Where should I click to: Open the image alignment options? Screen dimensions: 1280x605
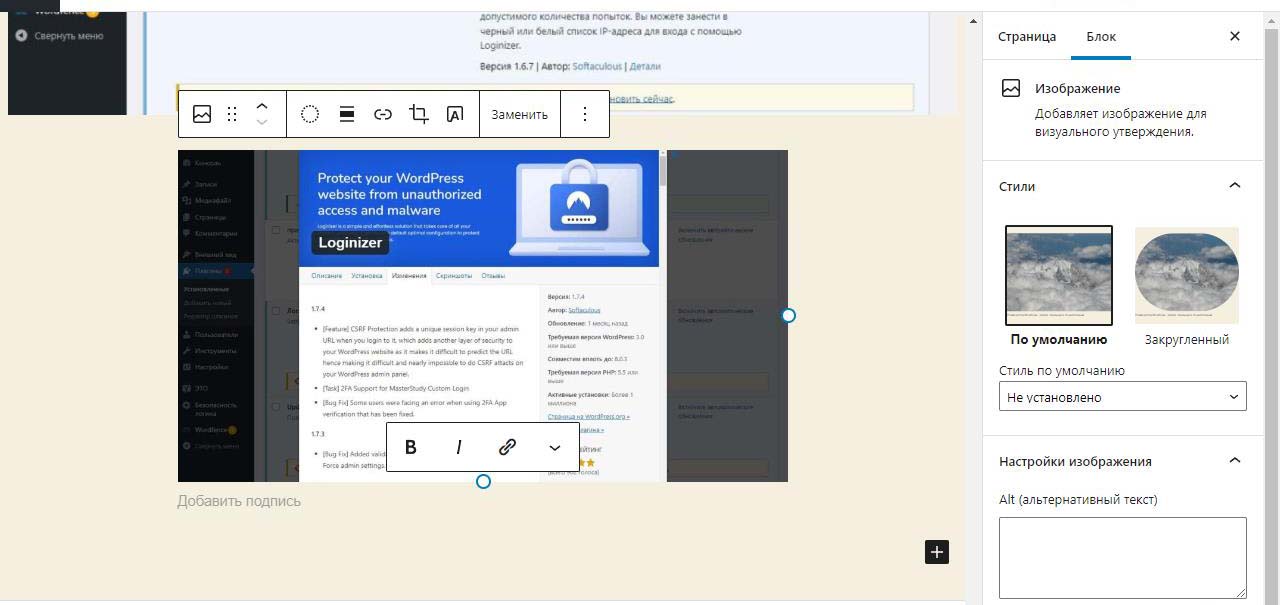pyautogui.click(x=347, y=114)
